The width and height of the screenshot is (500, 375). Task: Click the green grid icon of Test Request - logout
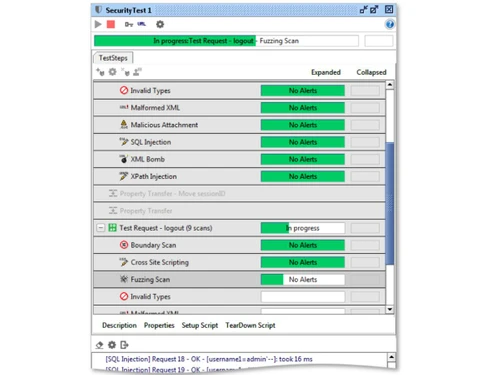pos(113,228)
